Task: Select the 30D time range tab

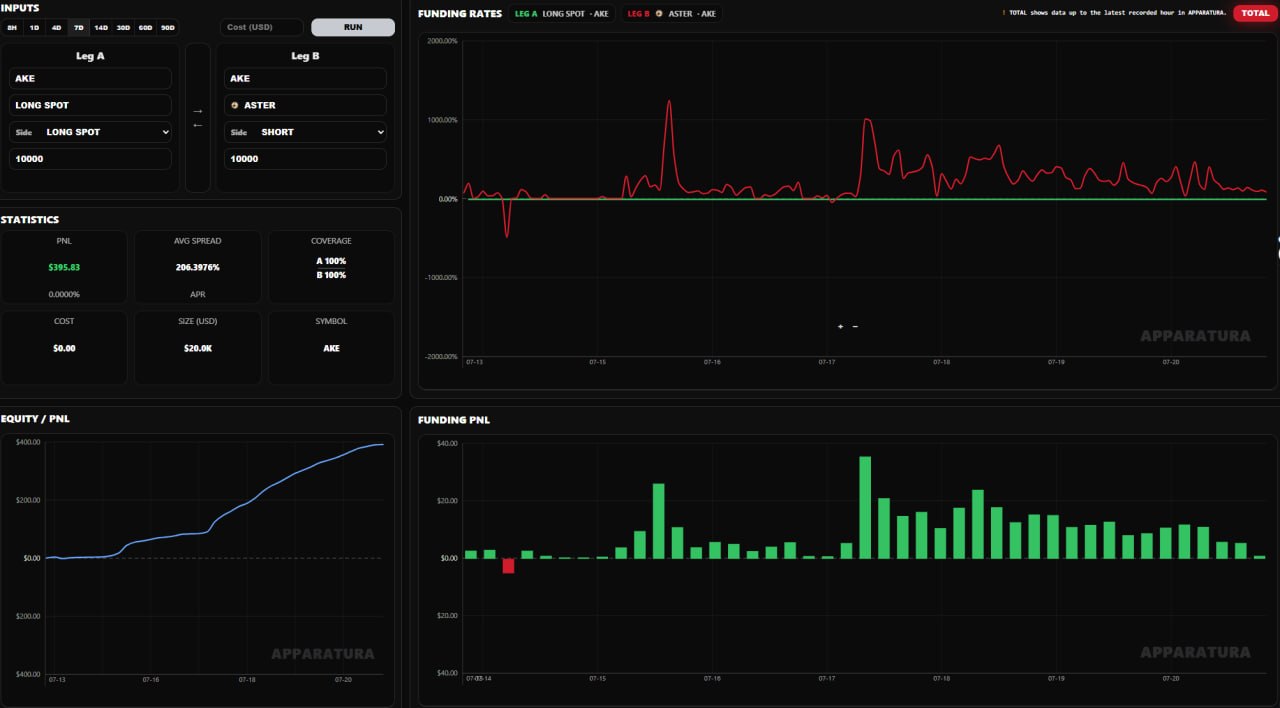Action: [123, 28]
